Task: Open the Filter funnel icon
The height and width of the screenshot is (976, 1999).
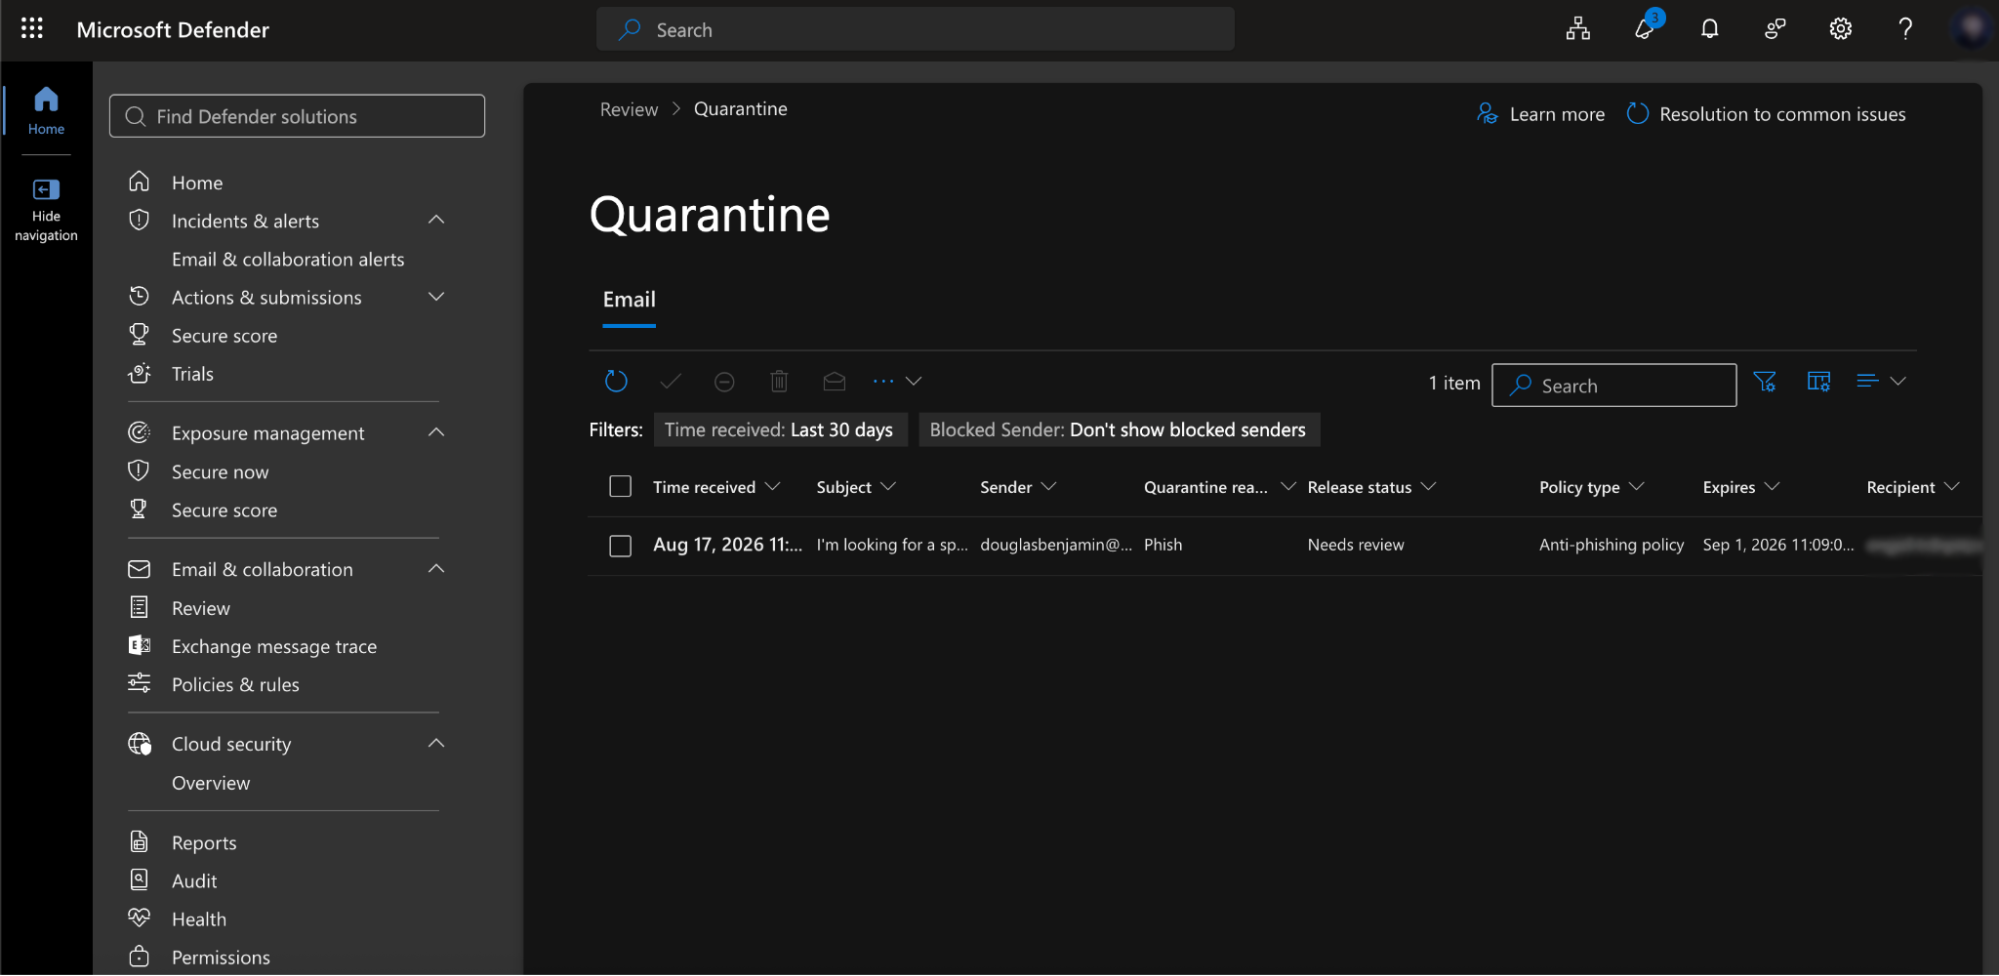Action: (x=1765, y=382)
